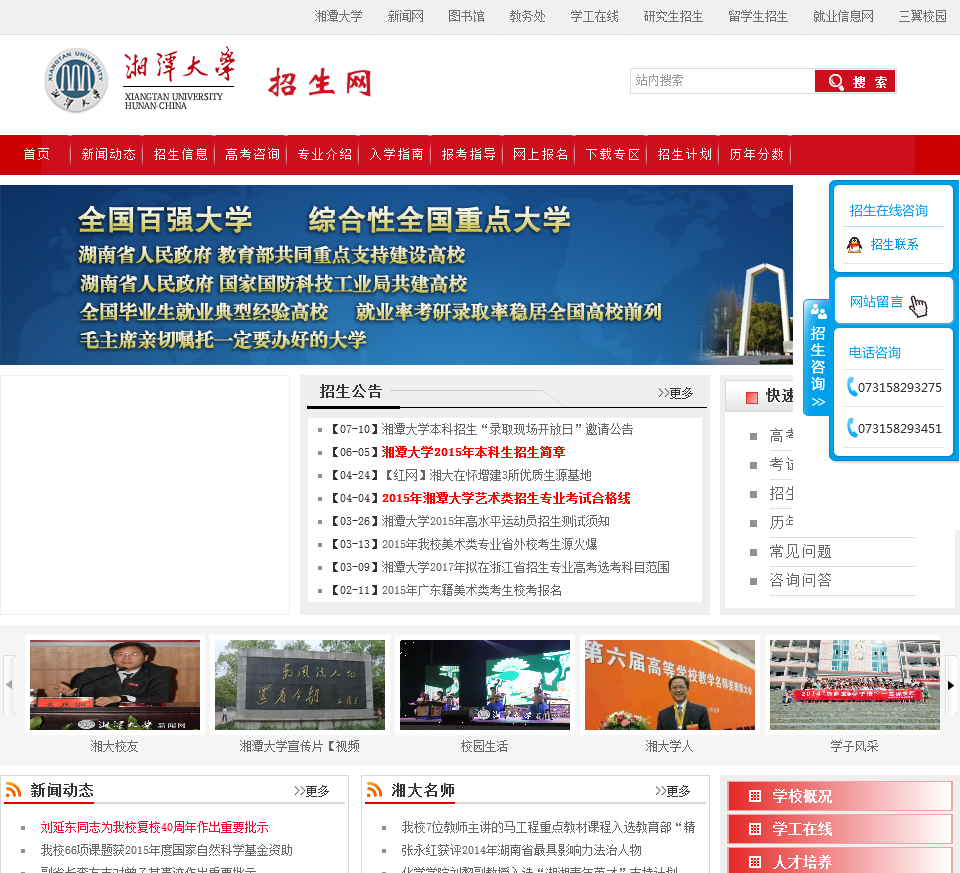Open 历年分数 in the navigation bar

[756, 154]
